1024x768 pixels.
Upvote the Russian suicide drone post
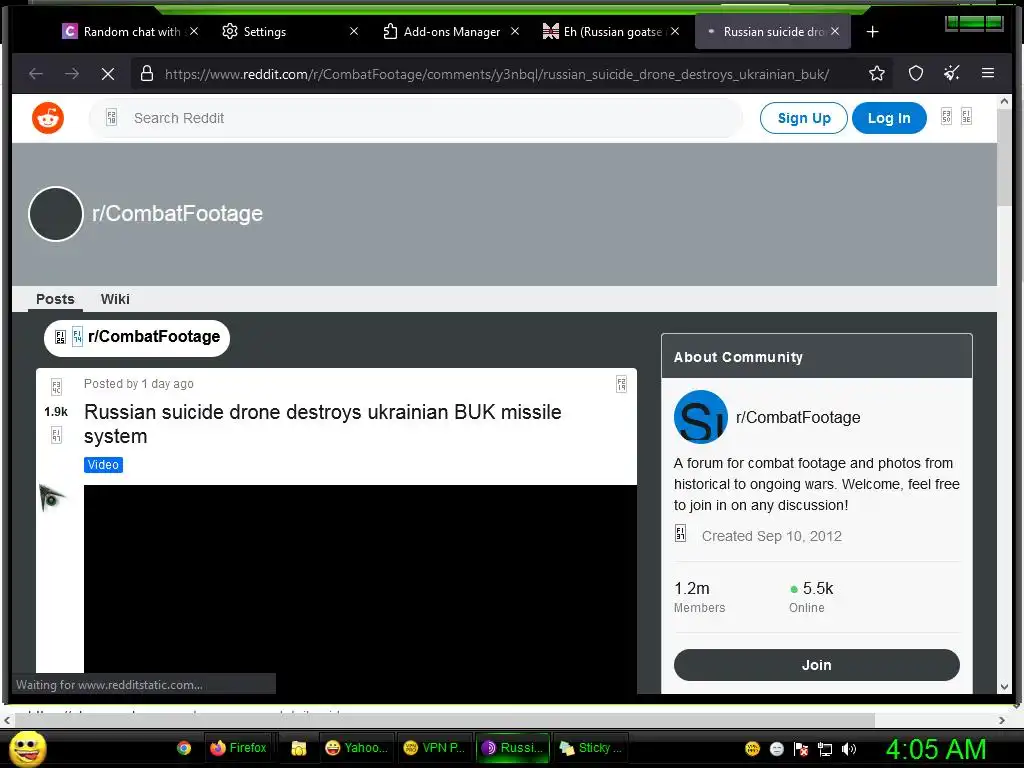57,387
